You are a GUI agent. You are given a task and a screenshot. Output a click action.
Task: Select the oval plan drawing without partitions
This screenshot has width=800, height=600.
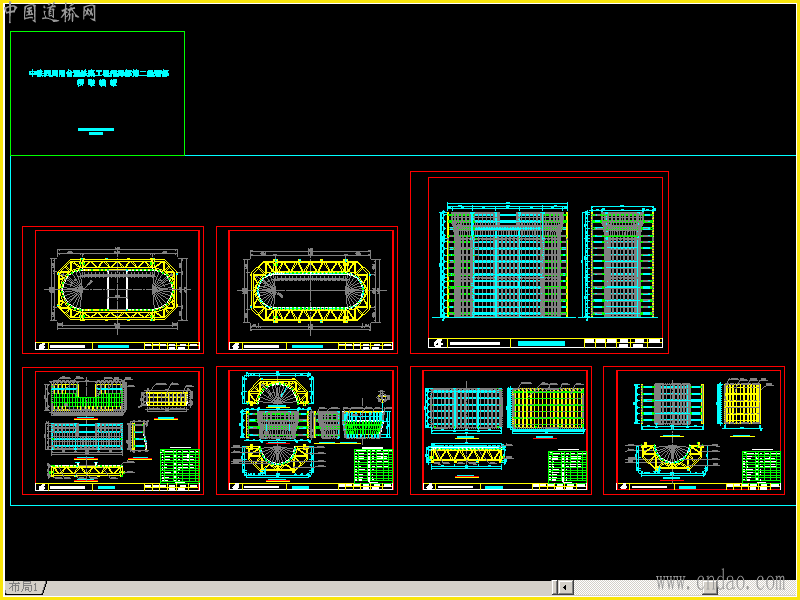click(311, 291)
